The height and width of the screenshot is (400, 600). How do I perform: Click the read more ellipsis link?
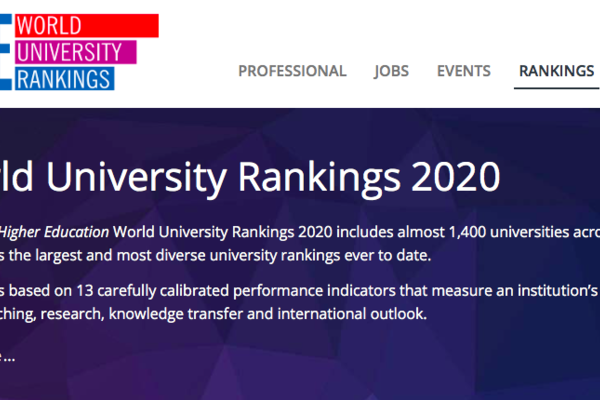[x=7, y=358]
